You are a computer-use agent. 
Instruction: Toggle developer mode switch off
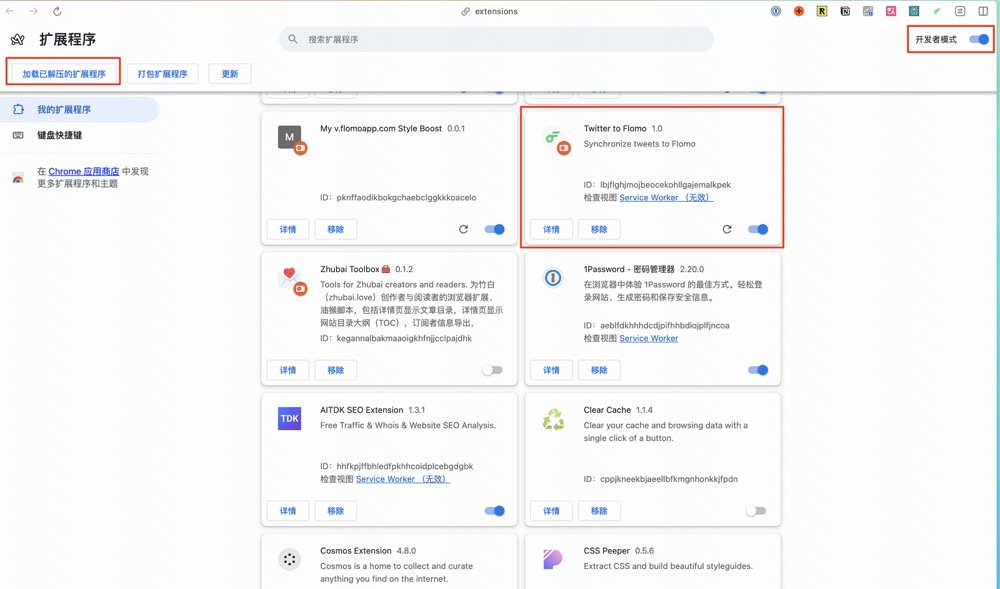979,40
